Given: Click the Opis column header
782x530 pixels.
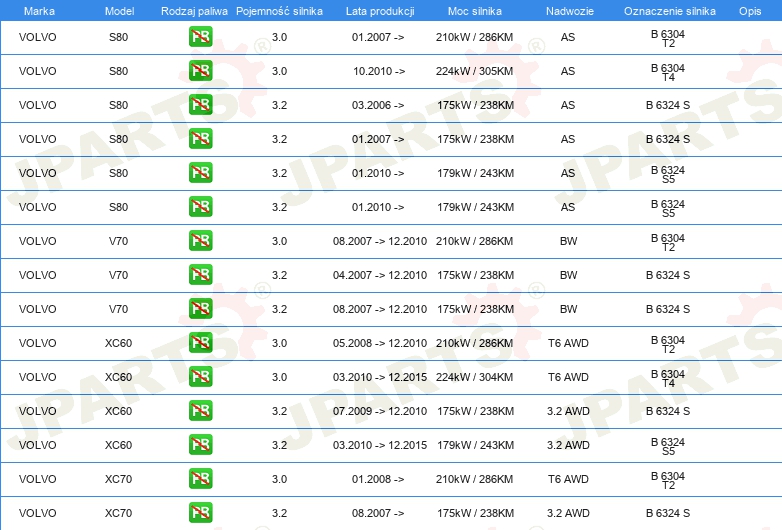Looking at the screenshot, I should point(750,11).
